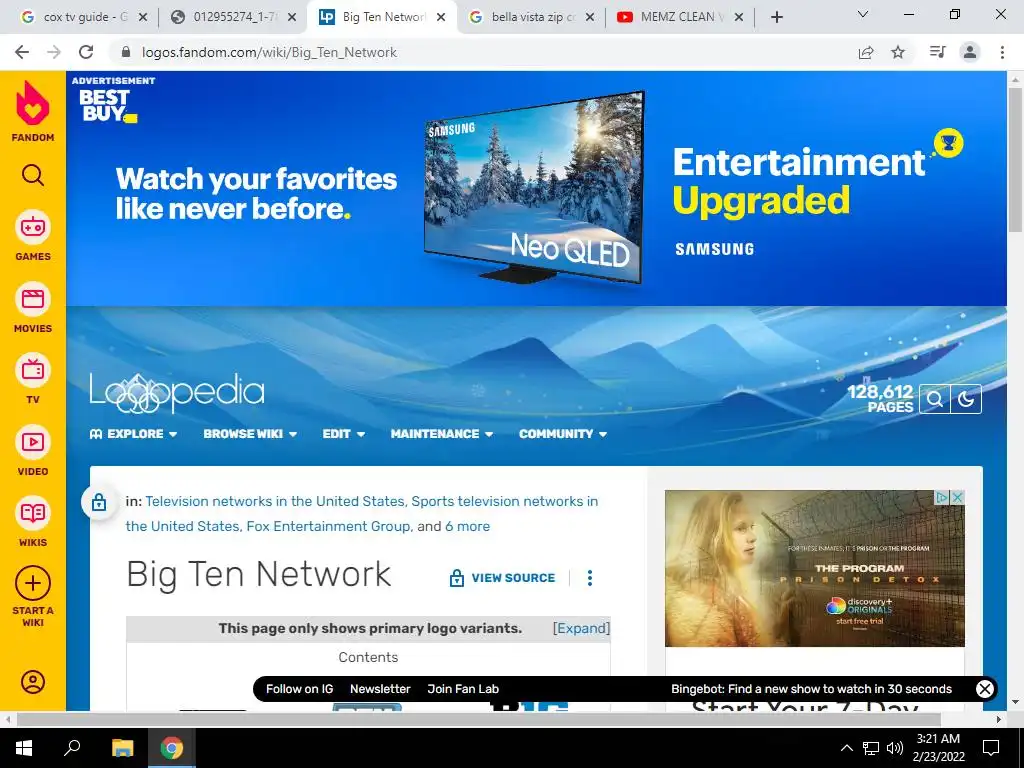Click the Join Fan Lab link
The width and height of the screenshot is (1024, 768).
click(x=463, y=689)
